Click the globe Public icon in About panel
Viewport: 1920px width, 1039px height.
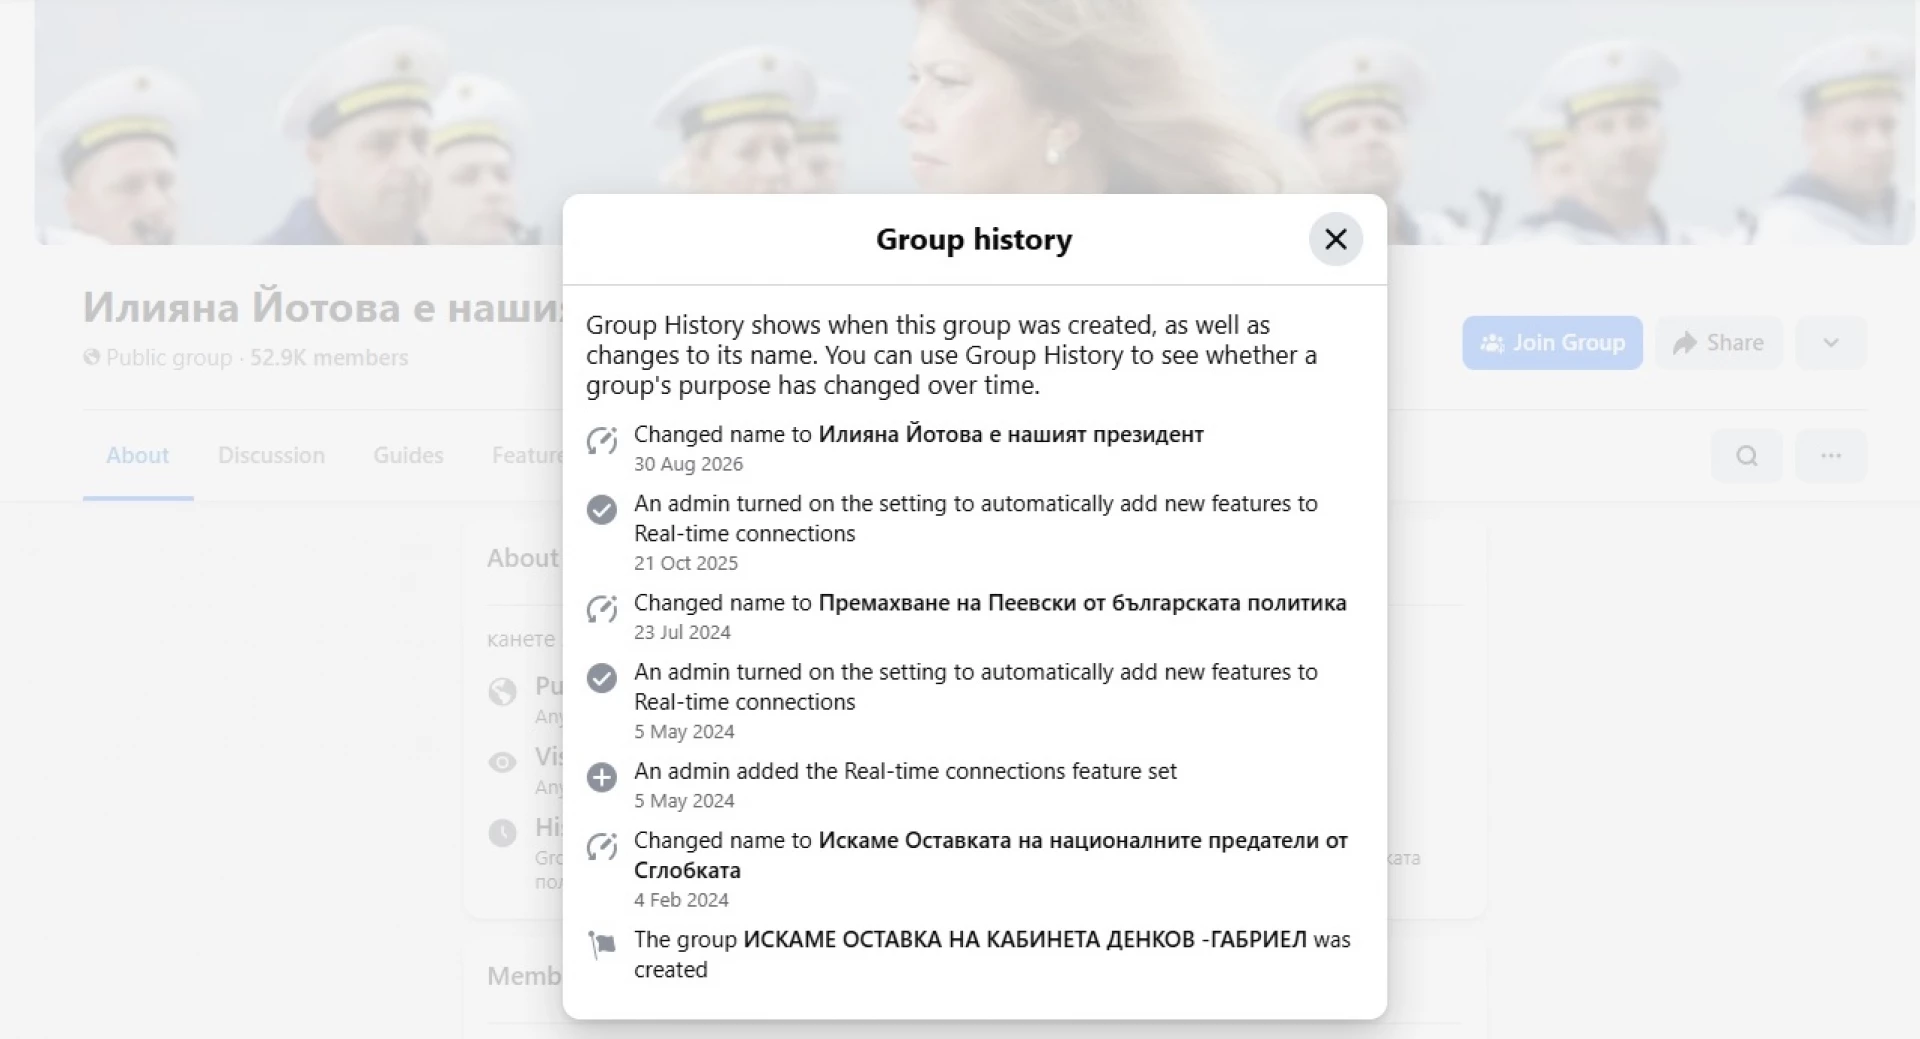(502, 691)
